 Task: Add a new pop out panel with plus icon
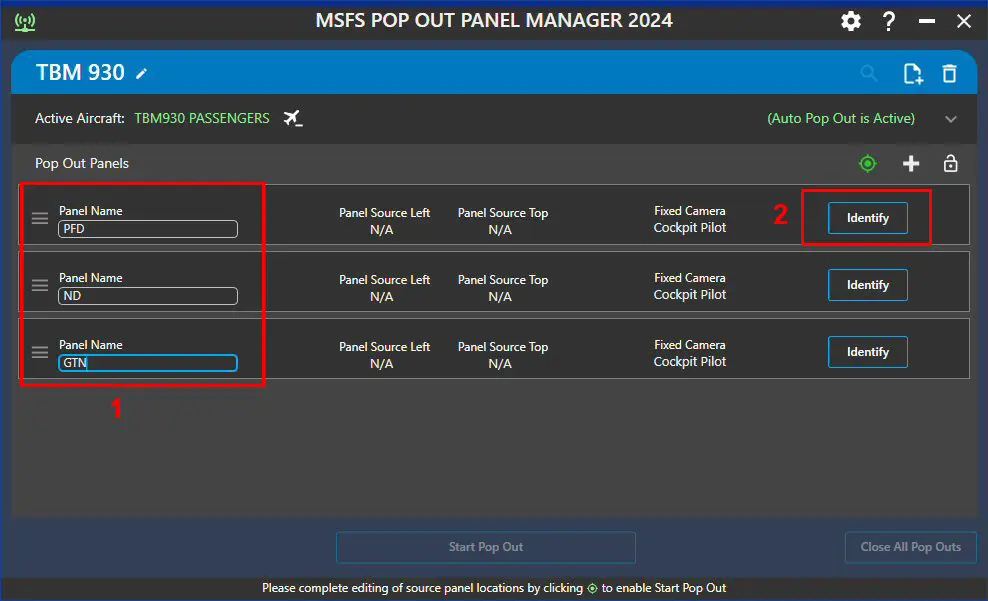(x=910, y=164)
